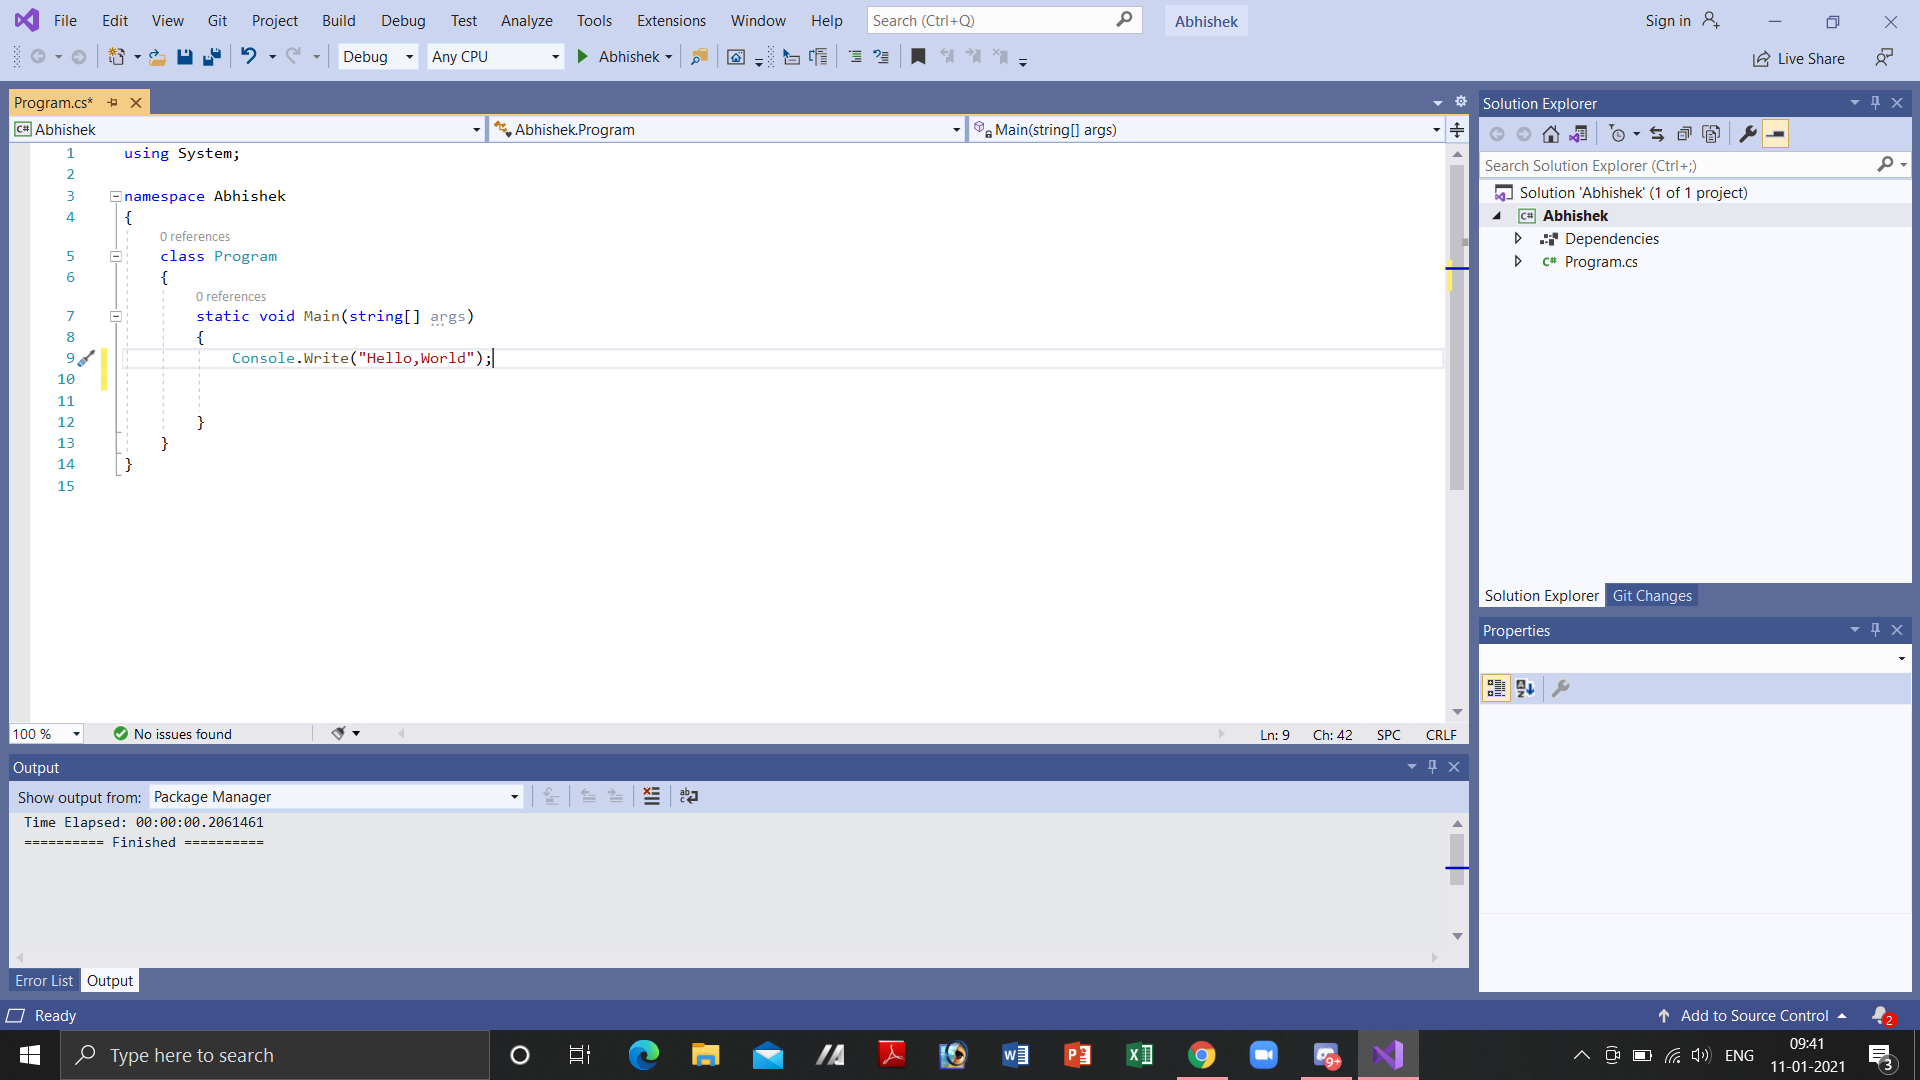Open Show output from Package Manager dropdown
Screen dimensions: 1920x1080
pos(336,796)
